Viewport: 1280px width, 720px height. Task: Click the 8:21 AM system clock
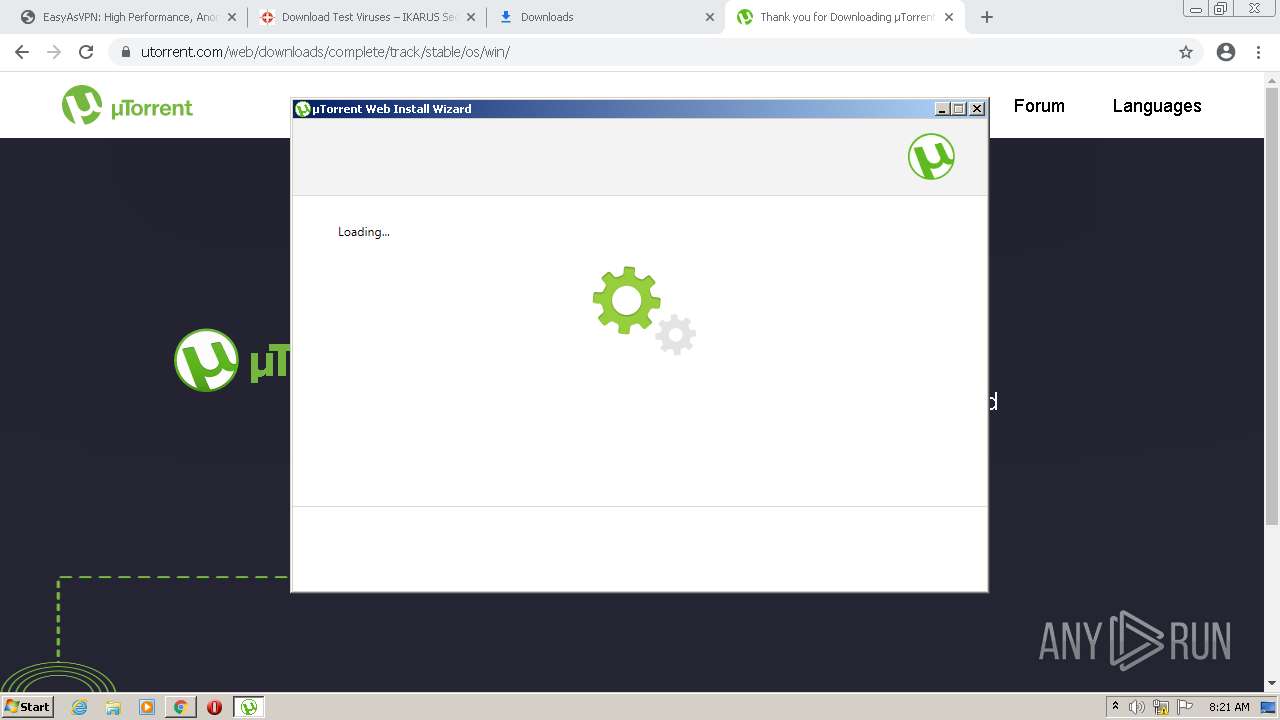pyautogui.click(x=1229, y=707)
